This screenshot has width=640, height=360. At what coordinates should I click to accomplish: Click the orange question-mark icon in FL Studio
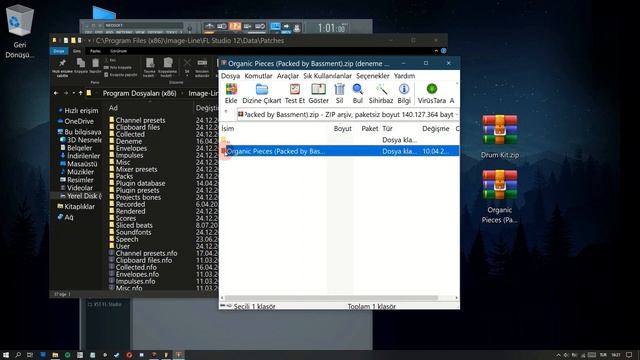pyautogui.click(x=235, y=27)
